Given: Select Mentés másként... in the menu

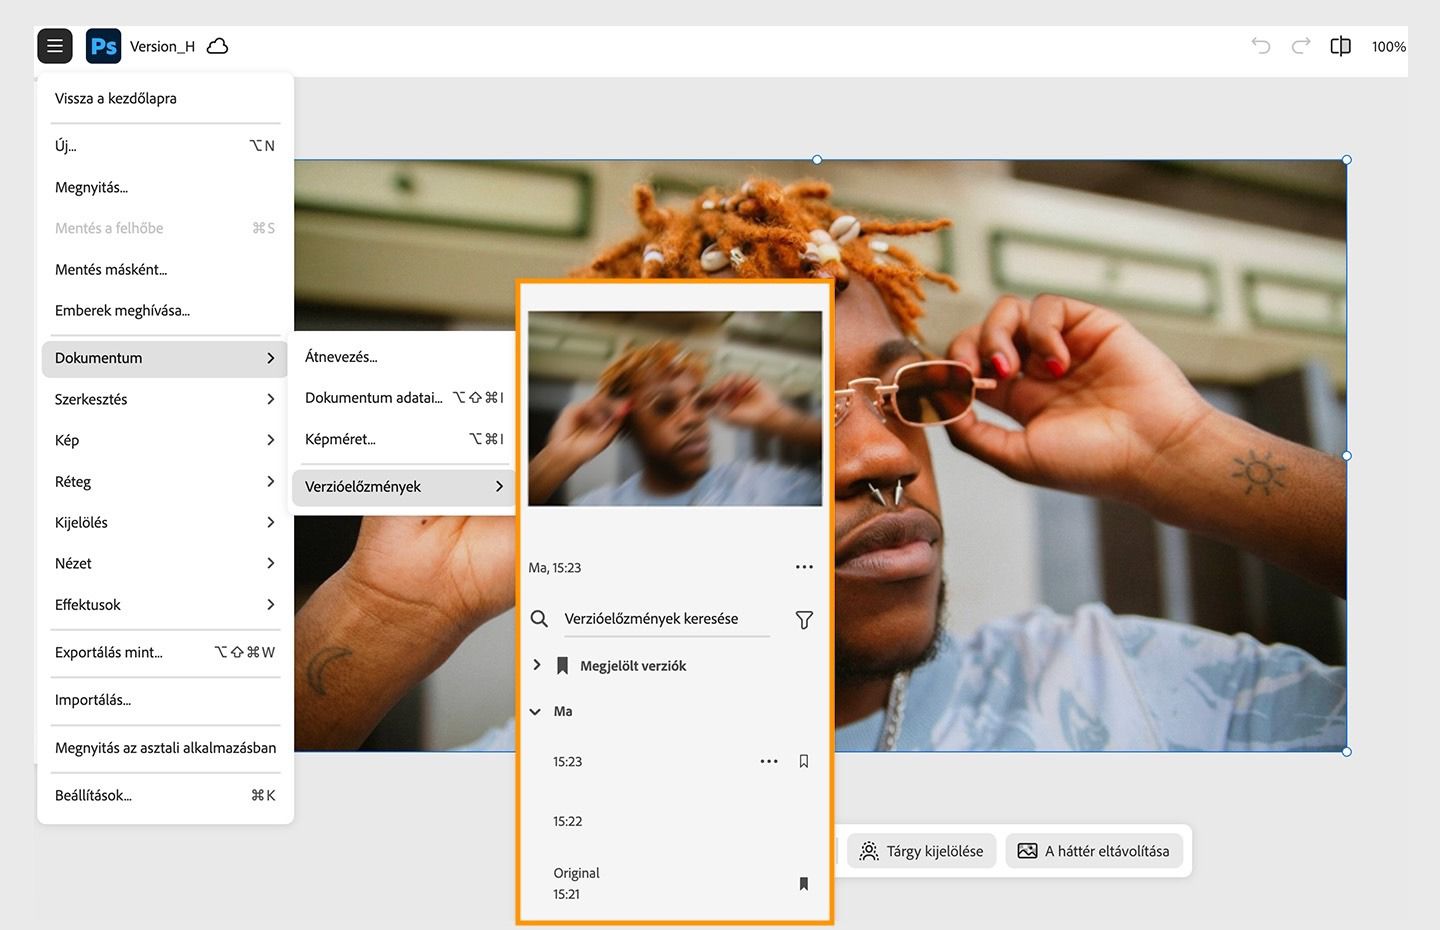Looking at the screenshot, I should coord(165,269).
